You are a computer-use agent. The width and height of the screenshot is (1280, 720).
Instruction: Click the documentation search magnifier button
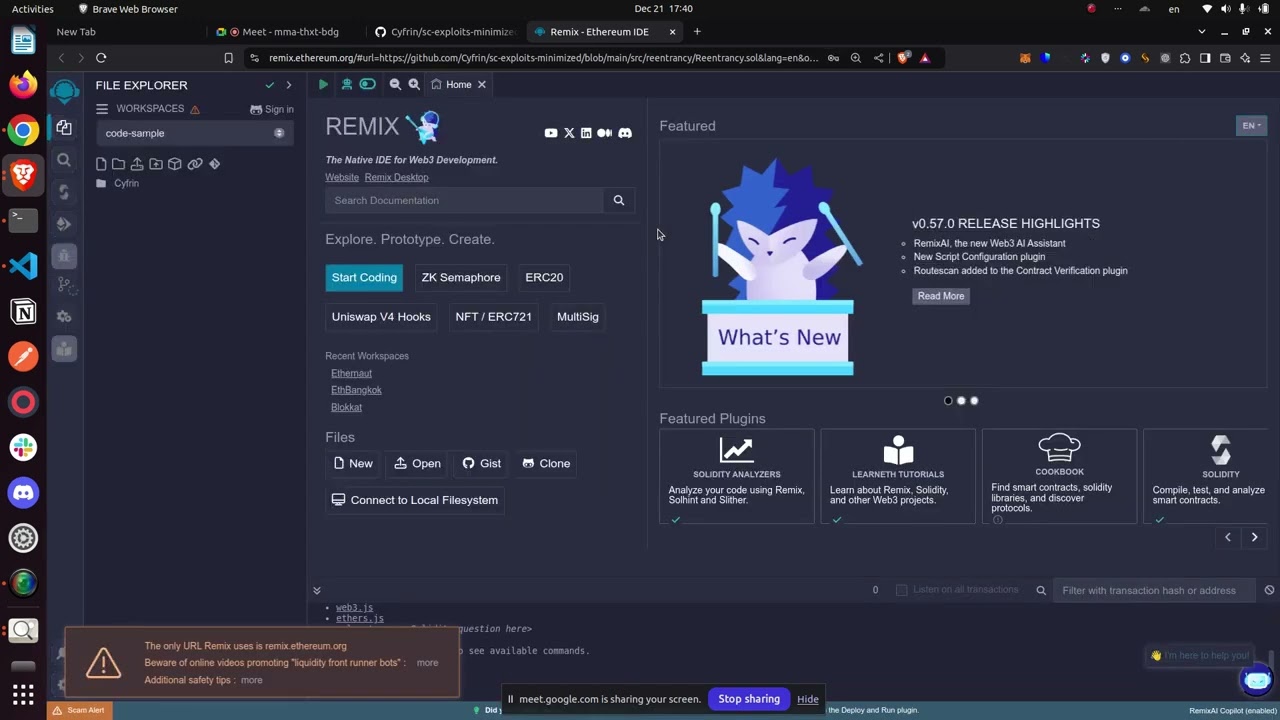click(619, 200)
